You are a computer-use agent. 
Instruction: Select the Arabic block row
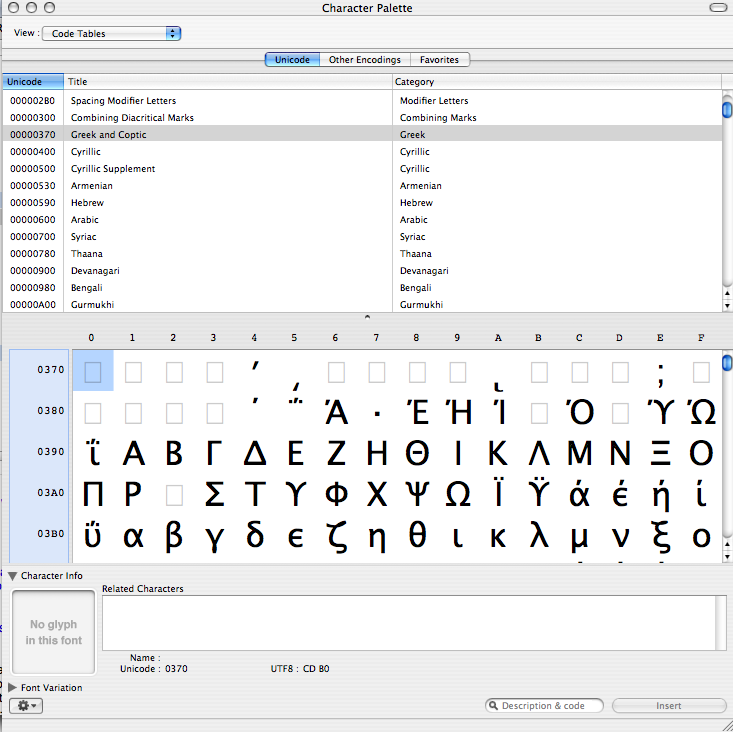[362, 220]
